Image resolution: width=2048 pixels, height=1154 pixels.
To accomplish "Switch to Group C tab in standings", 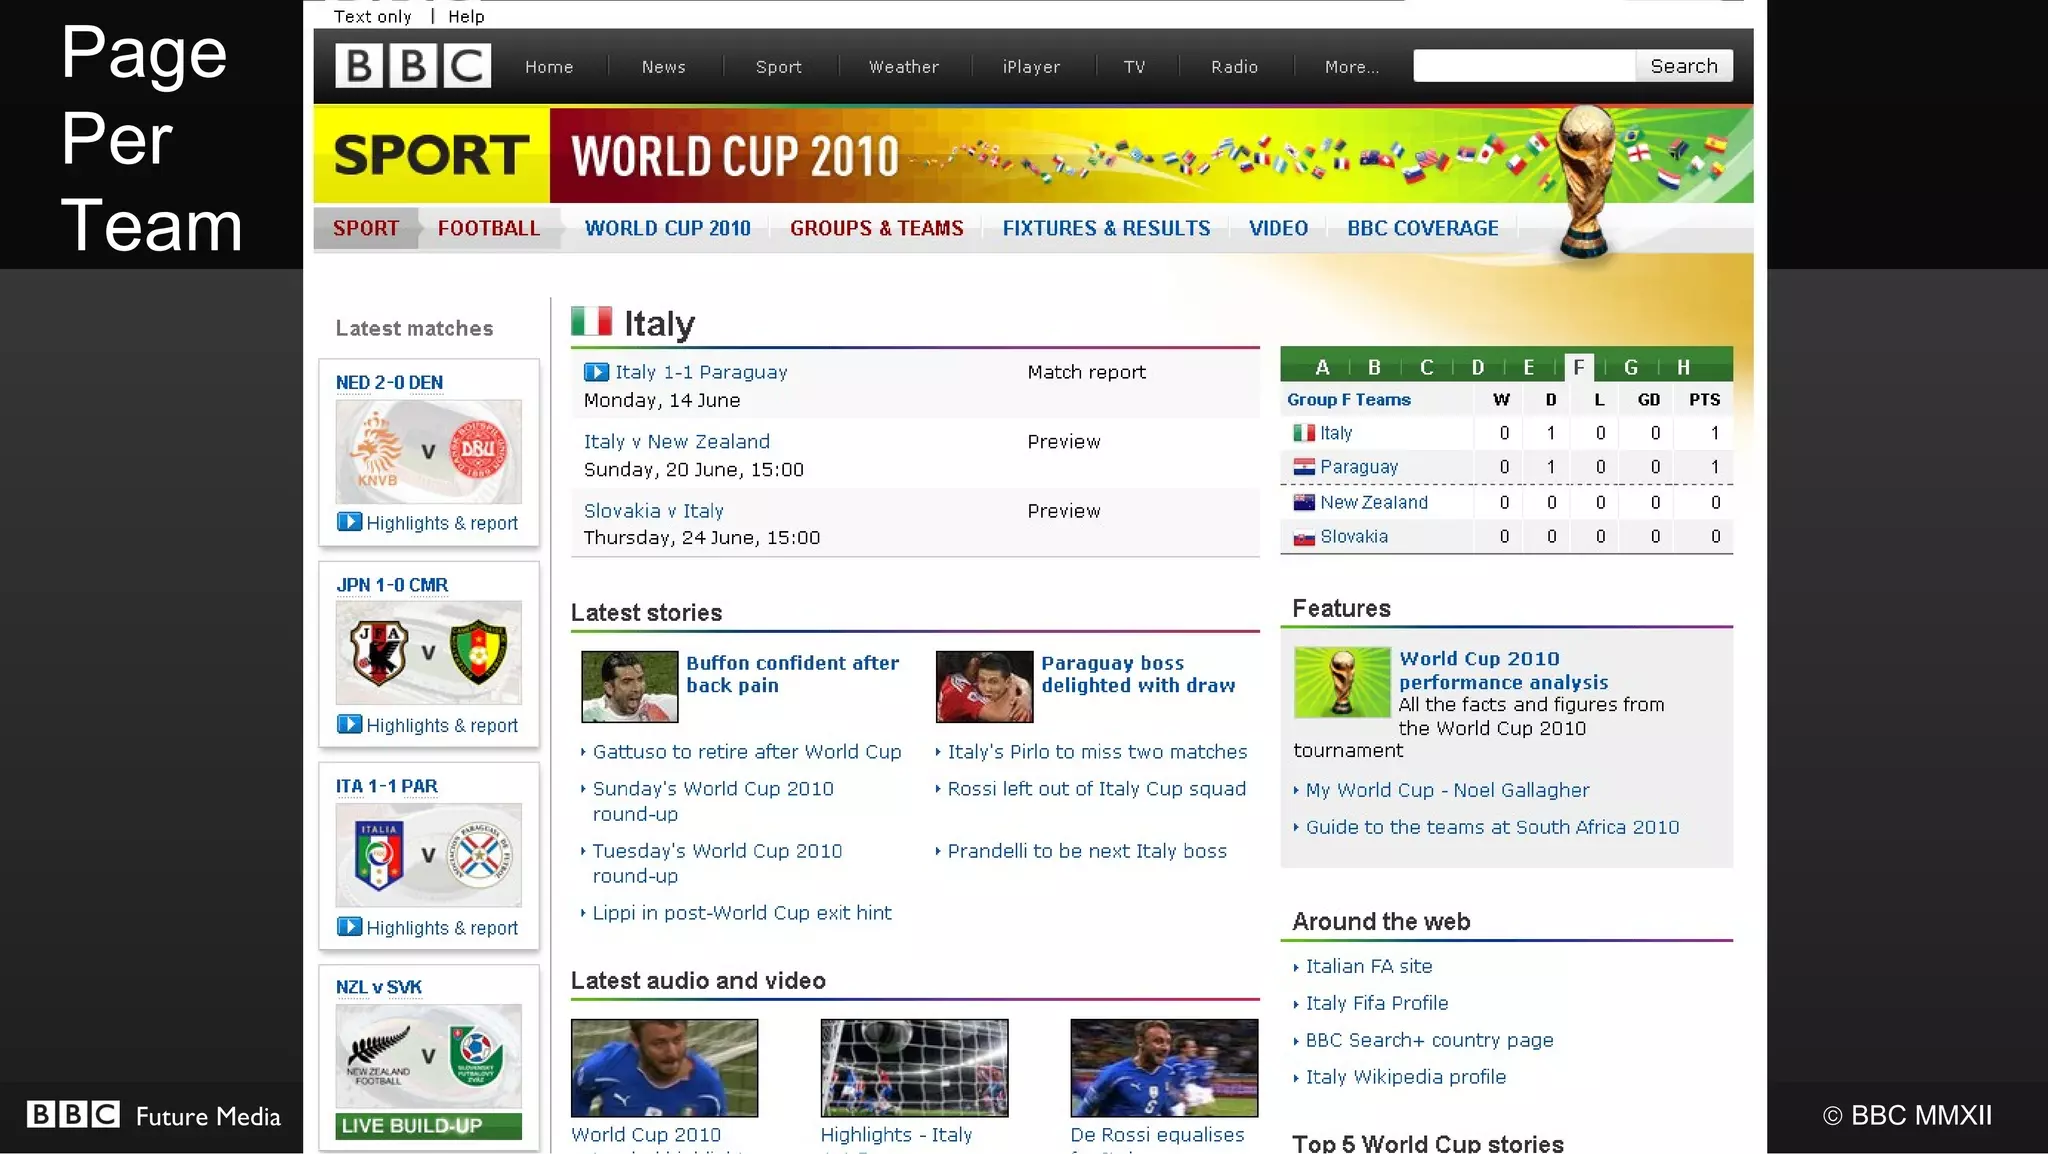I will pos(1427,367).
